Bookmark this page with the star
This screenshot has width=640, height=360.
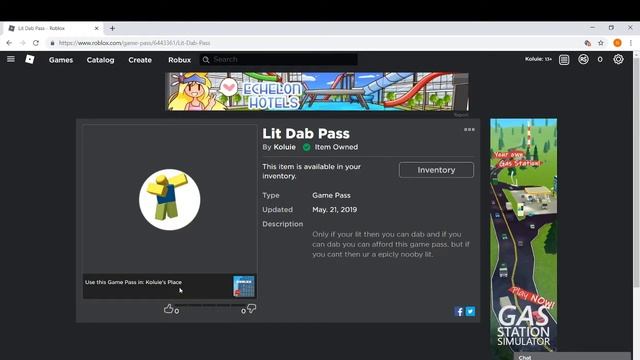(601, 43)
